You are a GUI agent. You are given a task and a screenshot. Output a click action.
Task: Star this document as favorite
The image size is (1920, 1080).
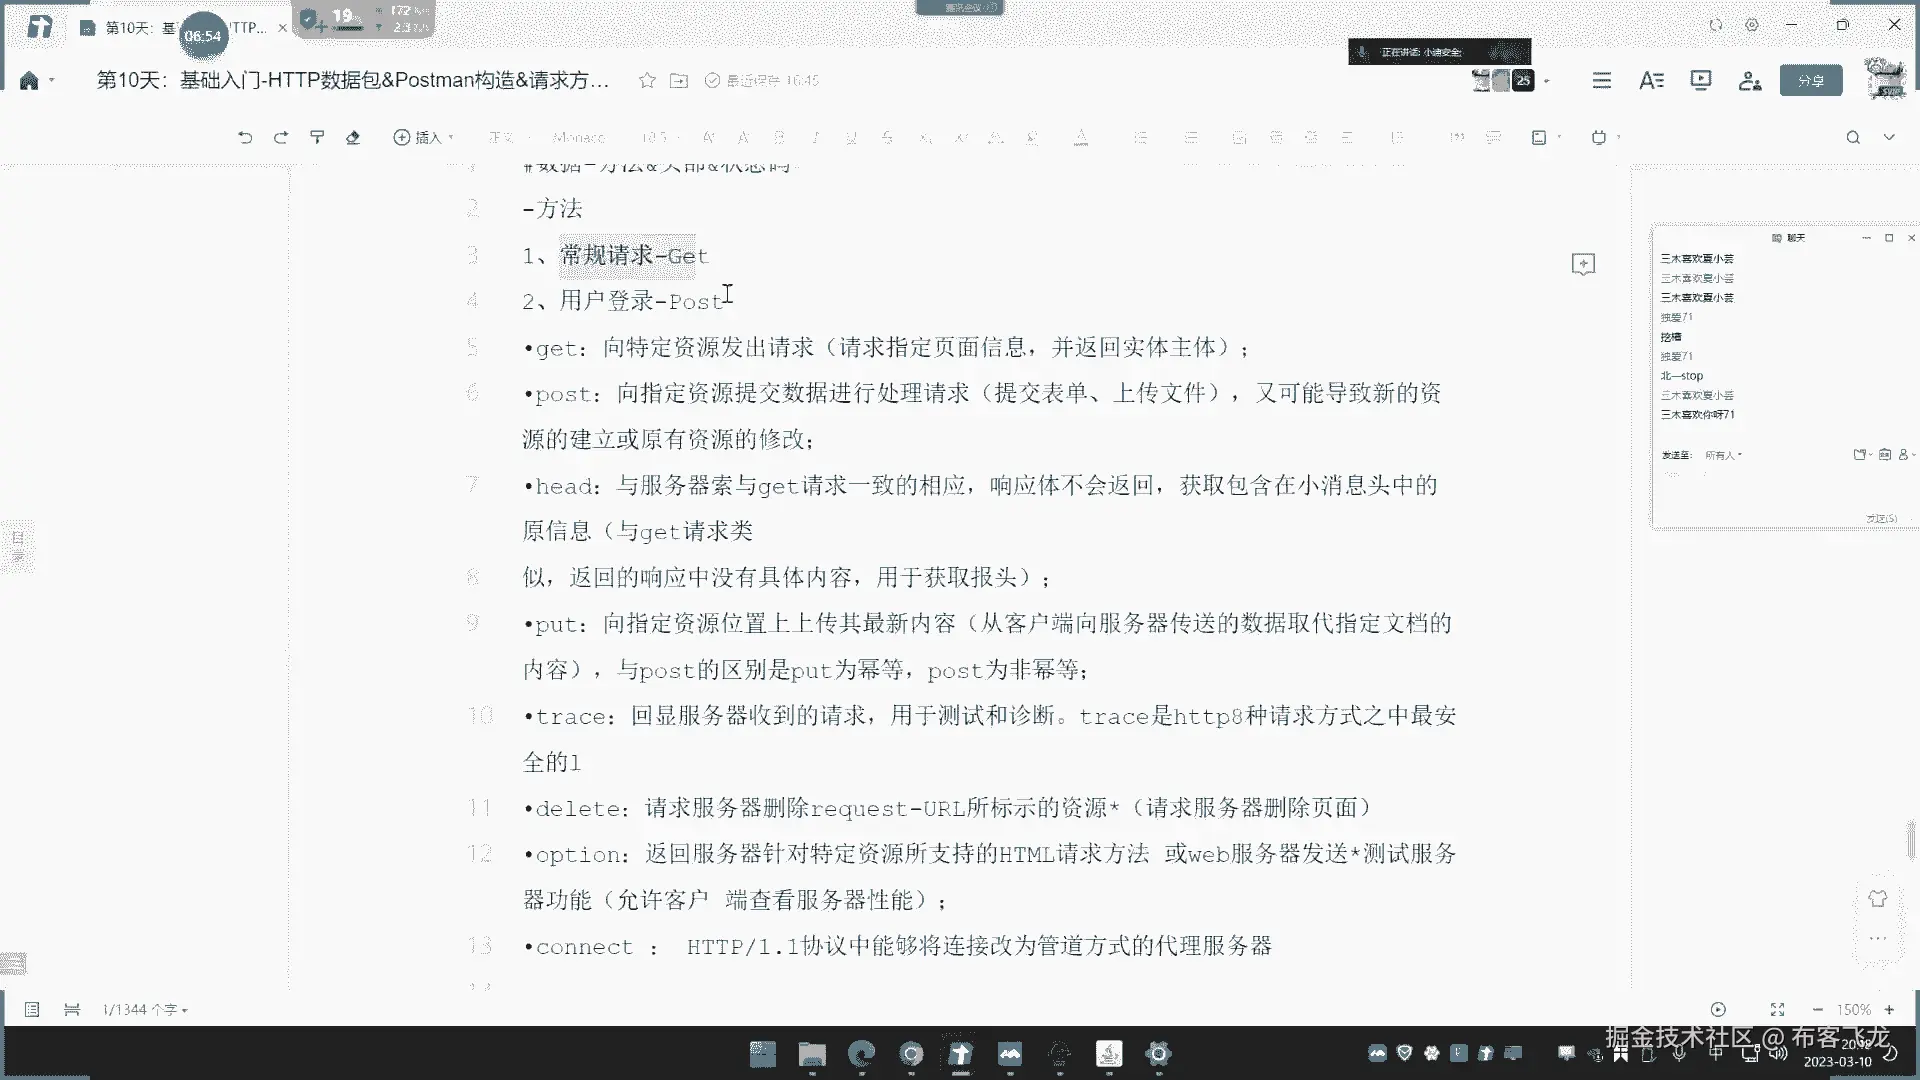647,81
